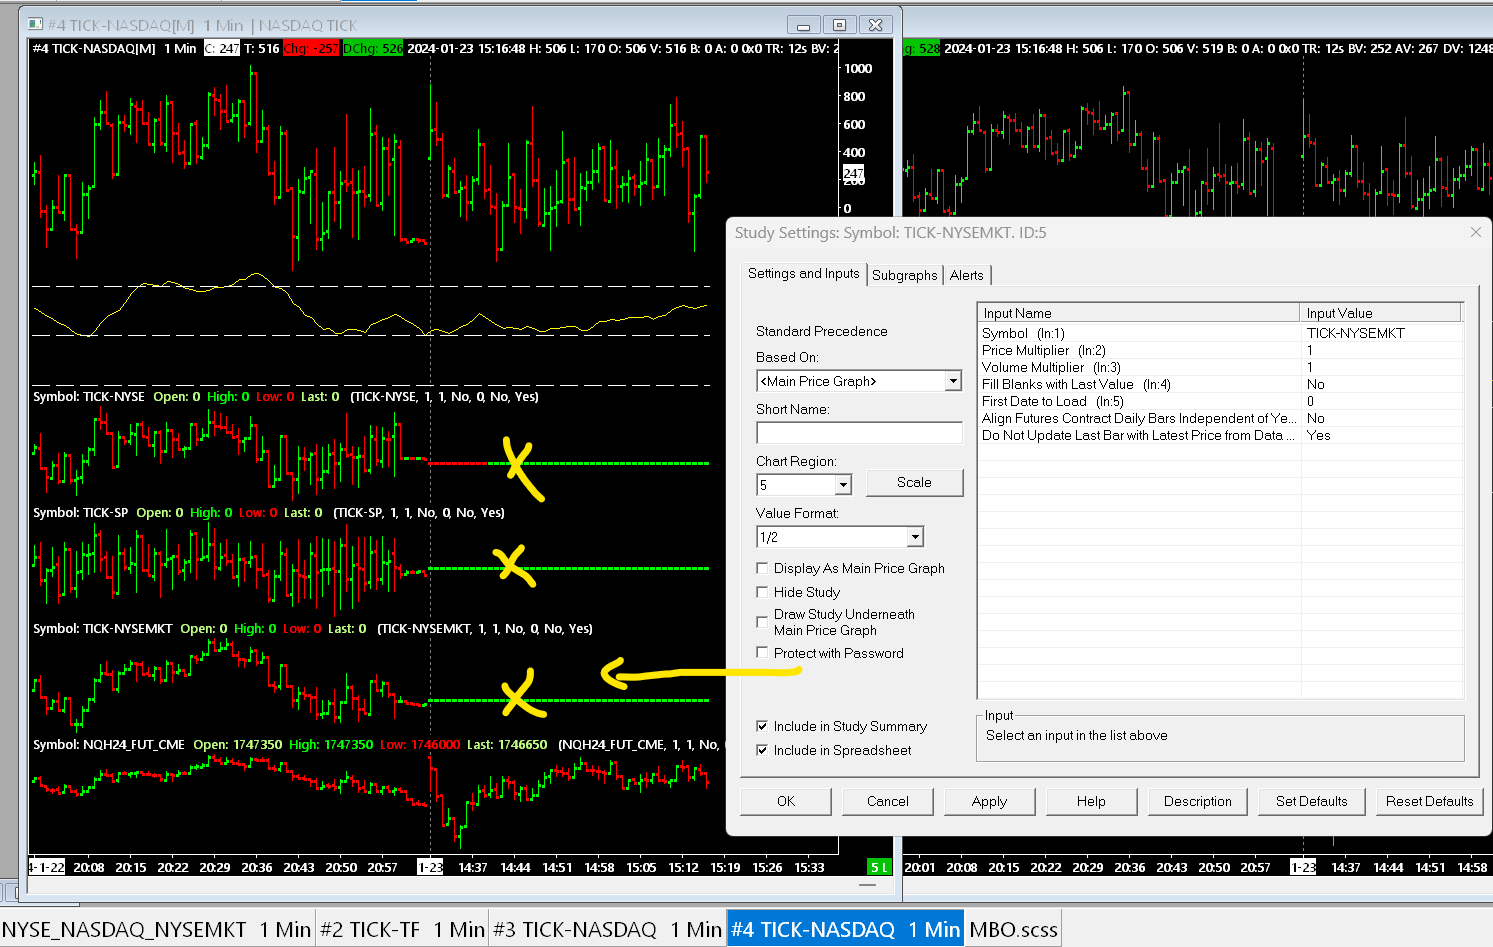
Task: Select the First Date to Load input row
Action: click(x=1220, y=401)
